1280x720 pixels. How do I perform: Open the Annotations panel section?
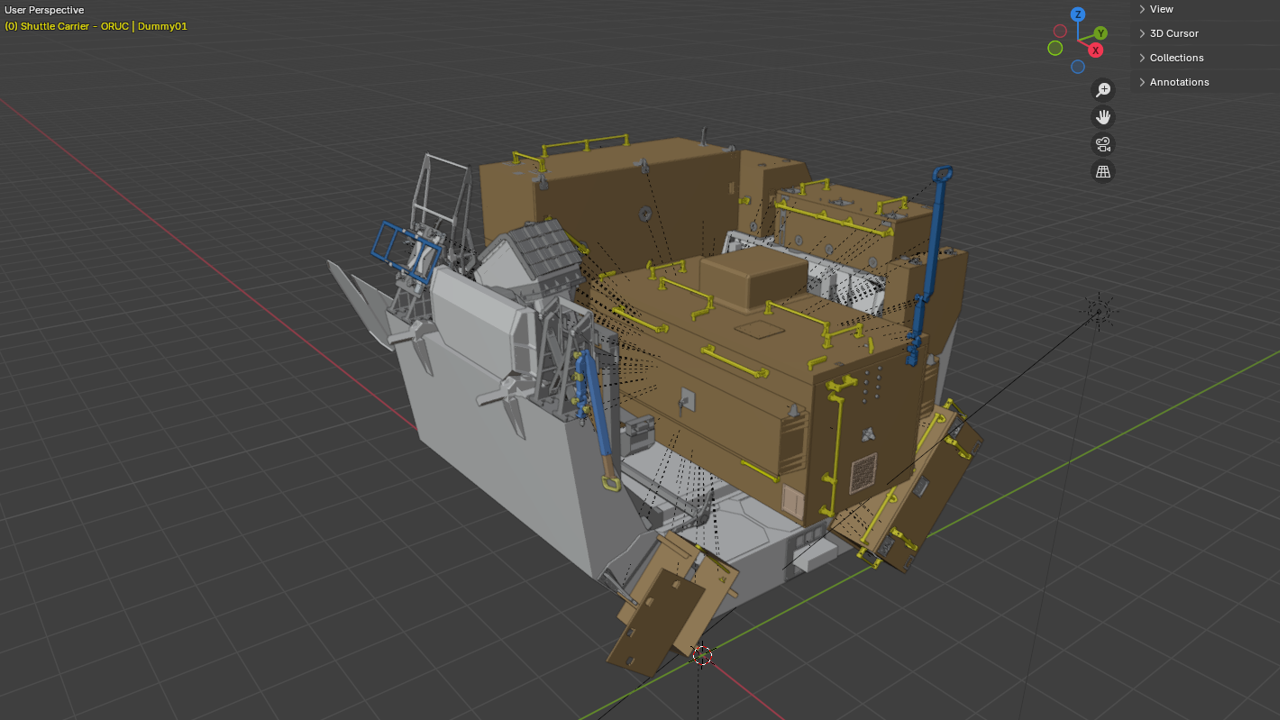(1178, 82)
